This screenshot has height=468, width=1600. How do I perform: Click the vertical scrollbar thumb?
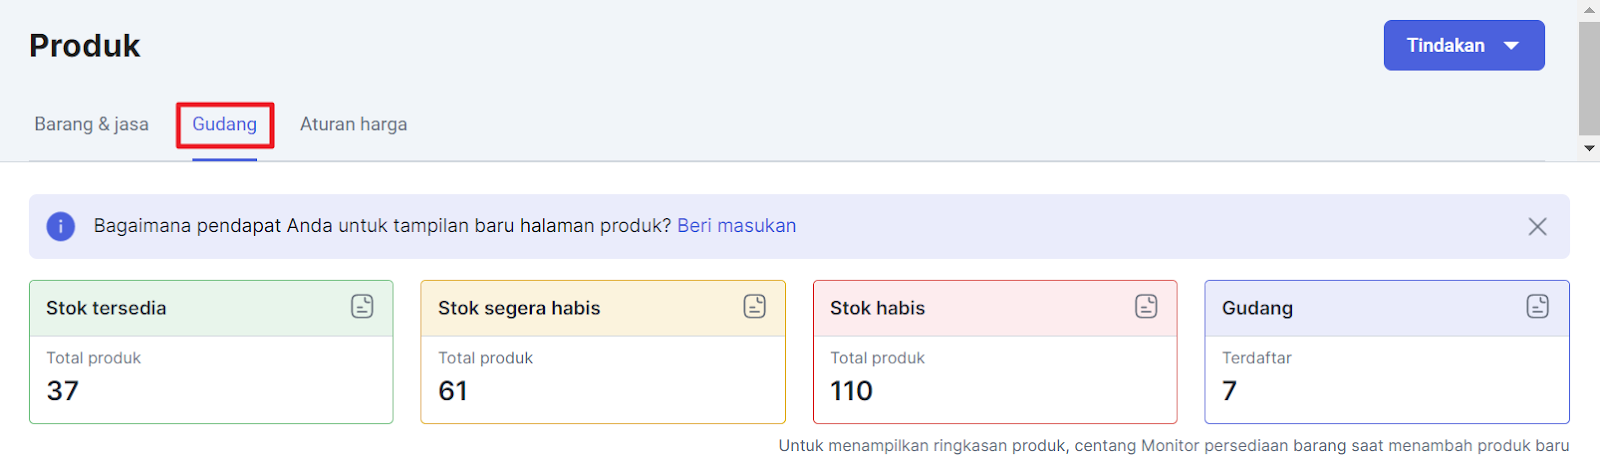1589,76
